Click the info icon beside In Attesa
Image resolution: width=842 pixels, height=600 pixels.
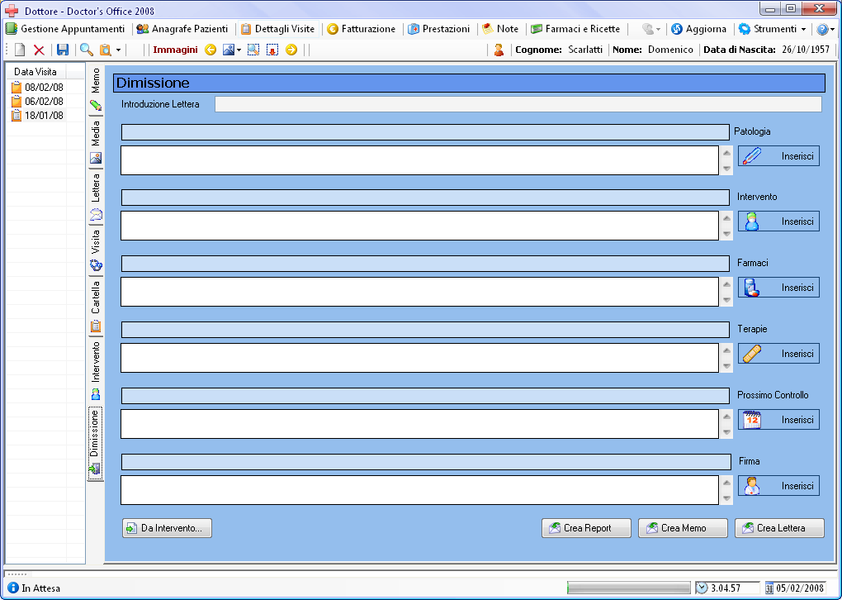click(13, 588)
